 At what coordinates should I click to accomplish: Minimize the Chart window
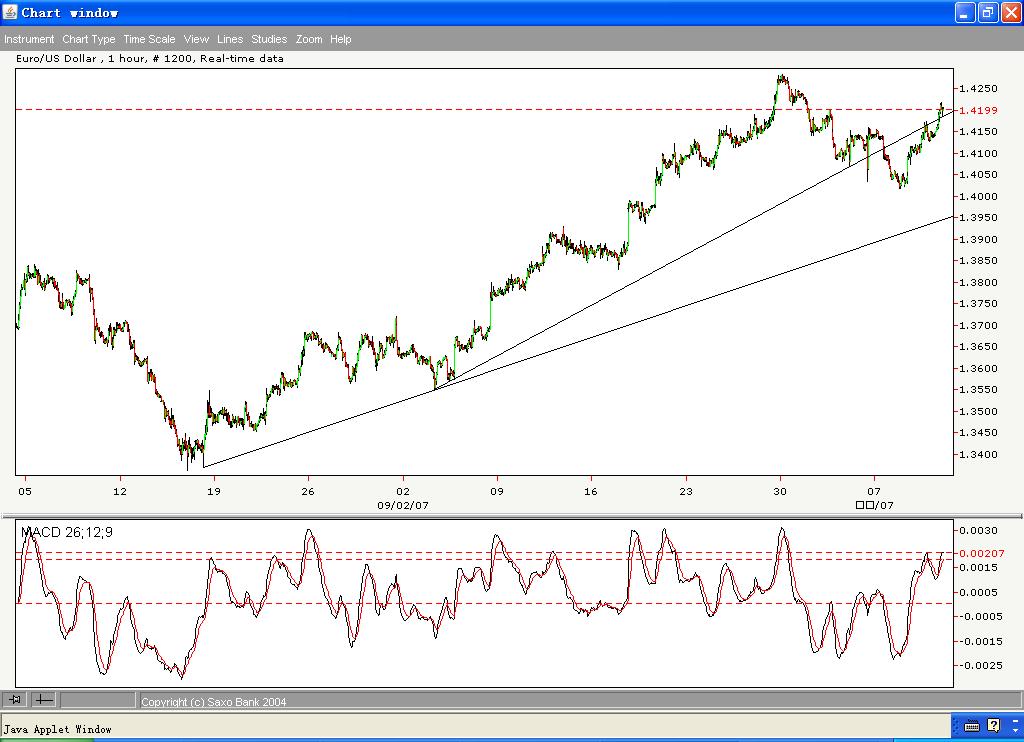point(965,12)
